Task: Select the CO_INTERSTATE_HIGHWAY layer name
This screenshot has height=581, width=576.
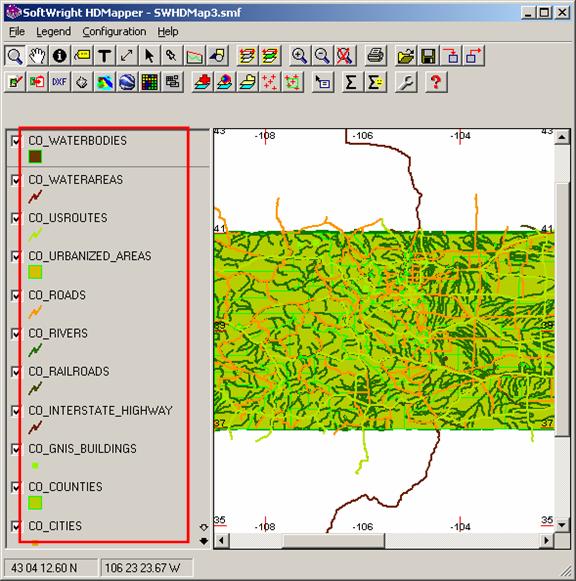Action: coord(100,411)
